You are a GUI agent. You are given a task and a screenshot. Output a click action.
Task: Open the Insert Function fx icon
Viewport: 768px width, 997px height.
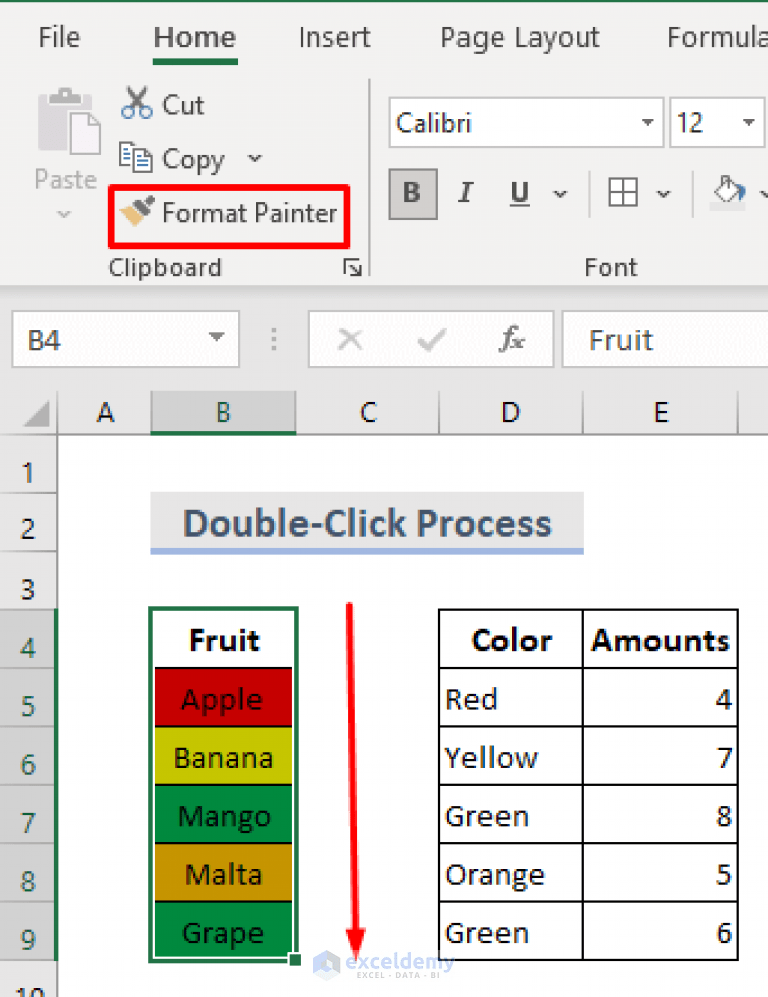512,339
